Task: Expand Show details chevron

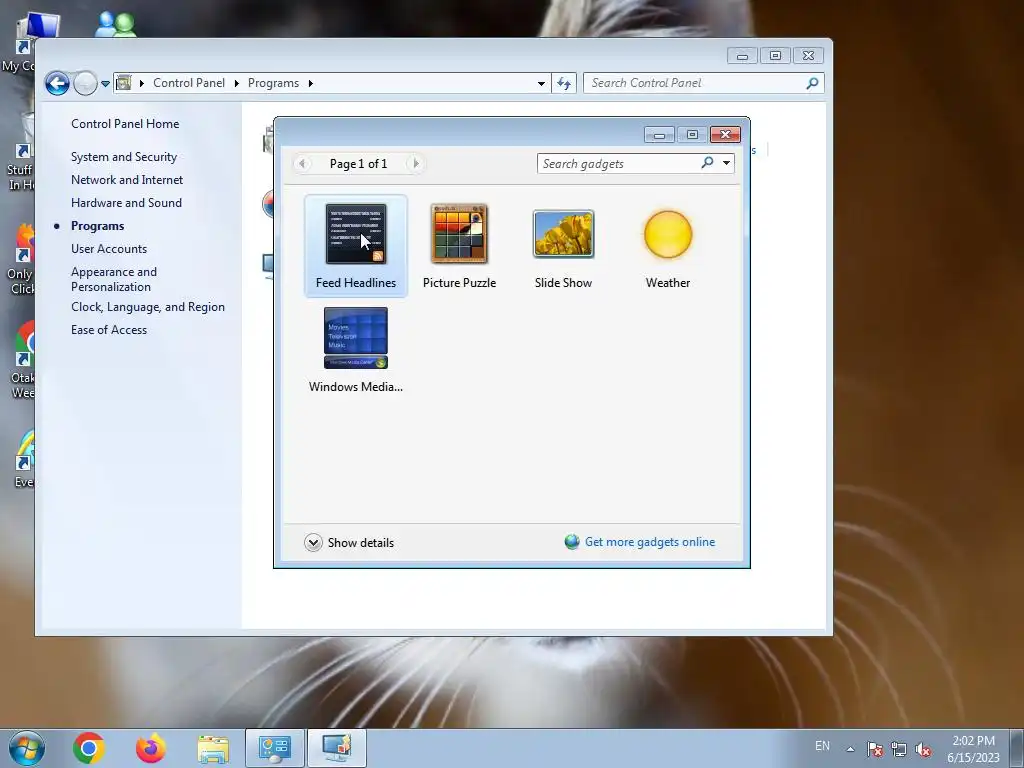Action: coord(313,543)
